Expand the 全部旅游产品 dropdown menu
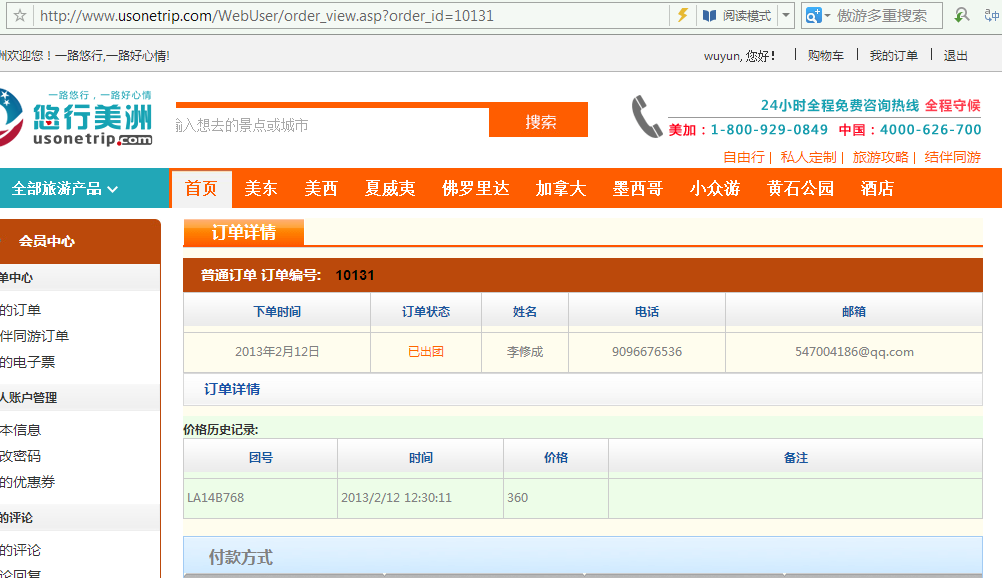 click(x=65, y=189)
